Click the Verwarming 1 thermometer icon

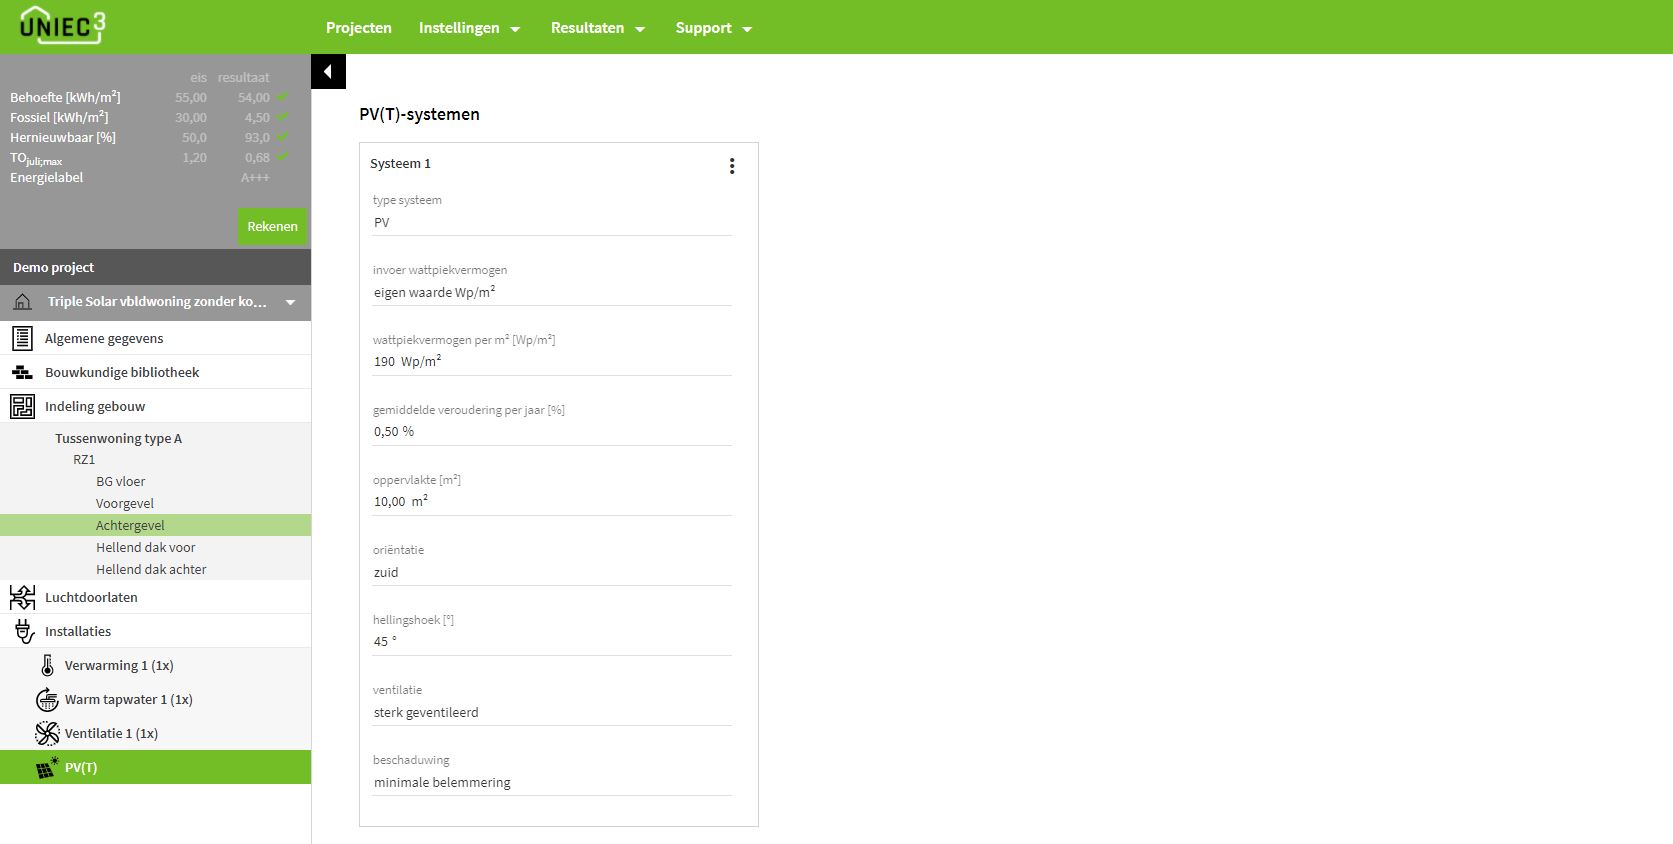tap(47, 665)
